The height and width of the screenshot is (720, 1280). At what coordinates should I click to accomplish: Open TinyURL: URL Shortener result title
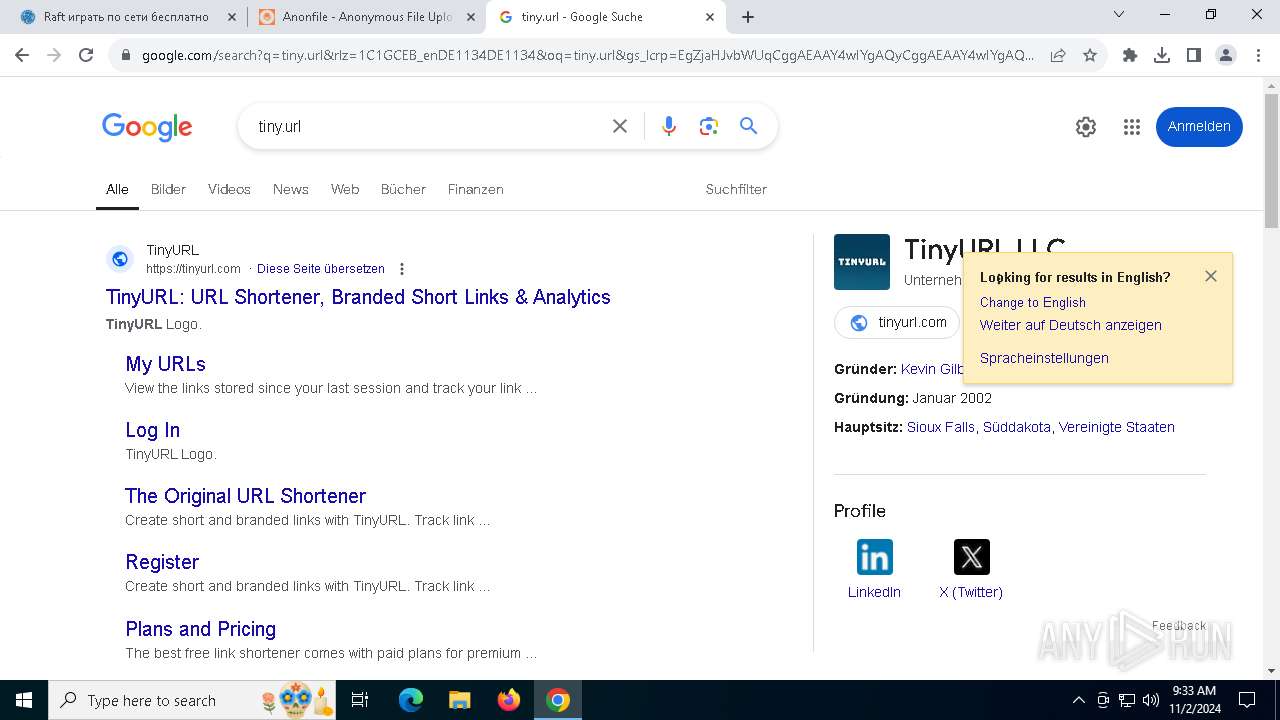coord(358,297)
